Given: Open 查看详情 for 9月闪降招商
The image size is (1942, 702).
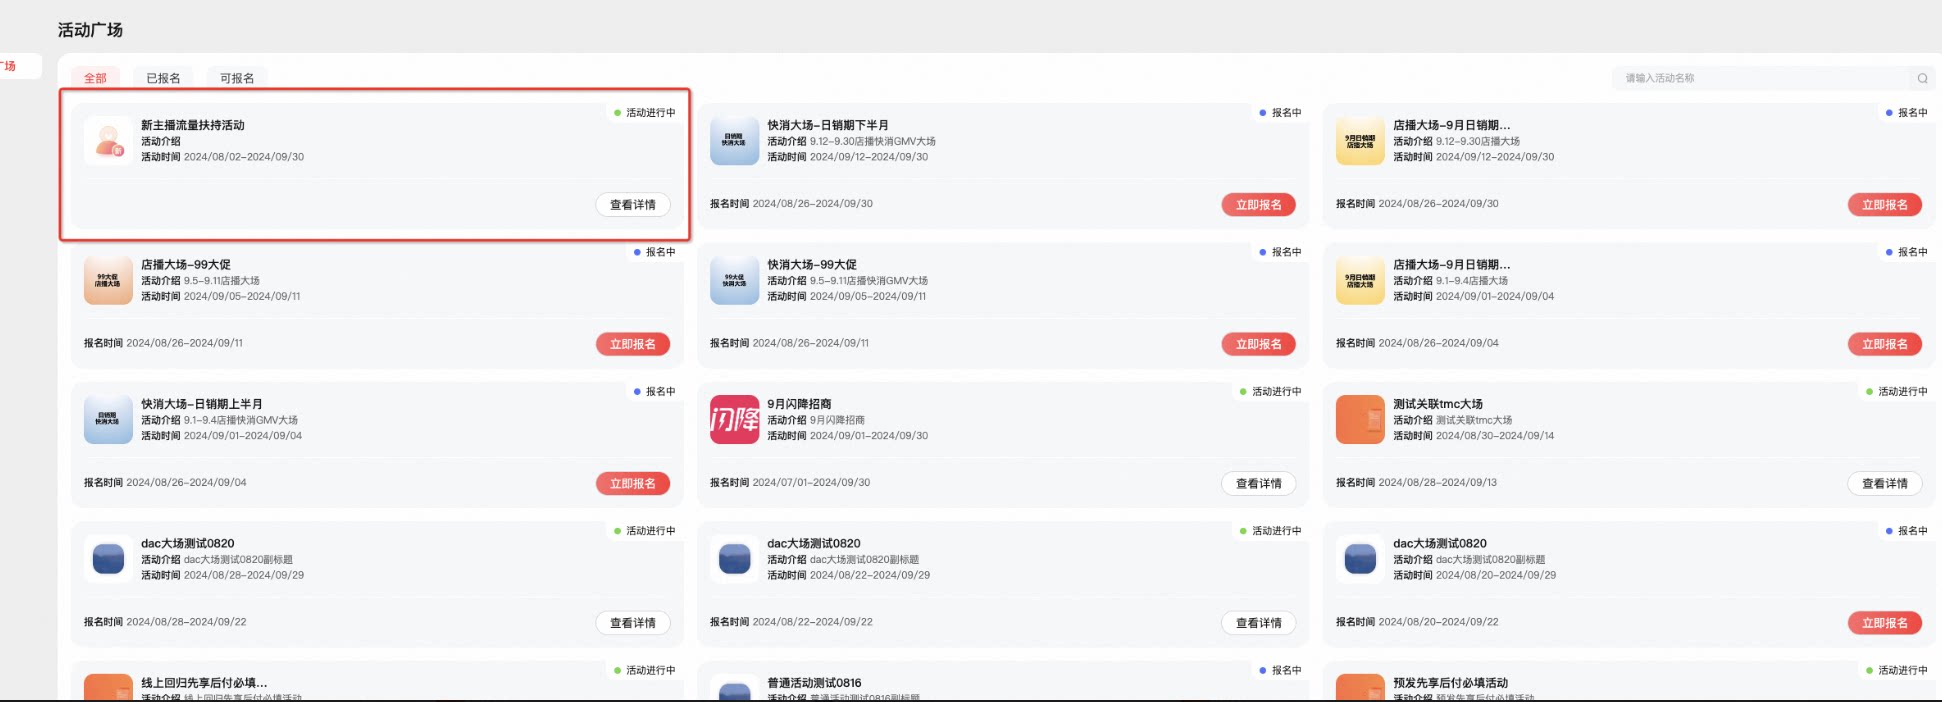Looking at the screenshot, I should coord(1258,483).
